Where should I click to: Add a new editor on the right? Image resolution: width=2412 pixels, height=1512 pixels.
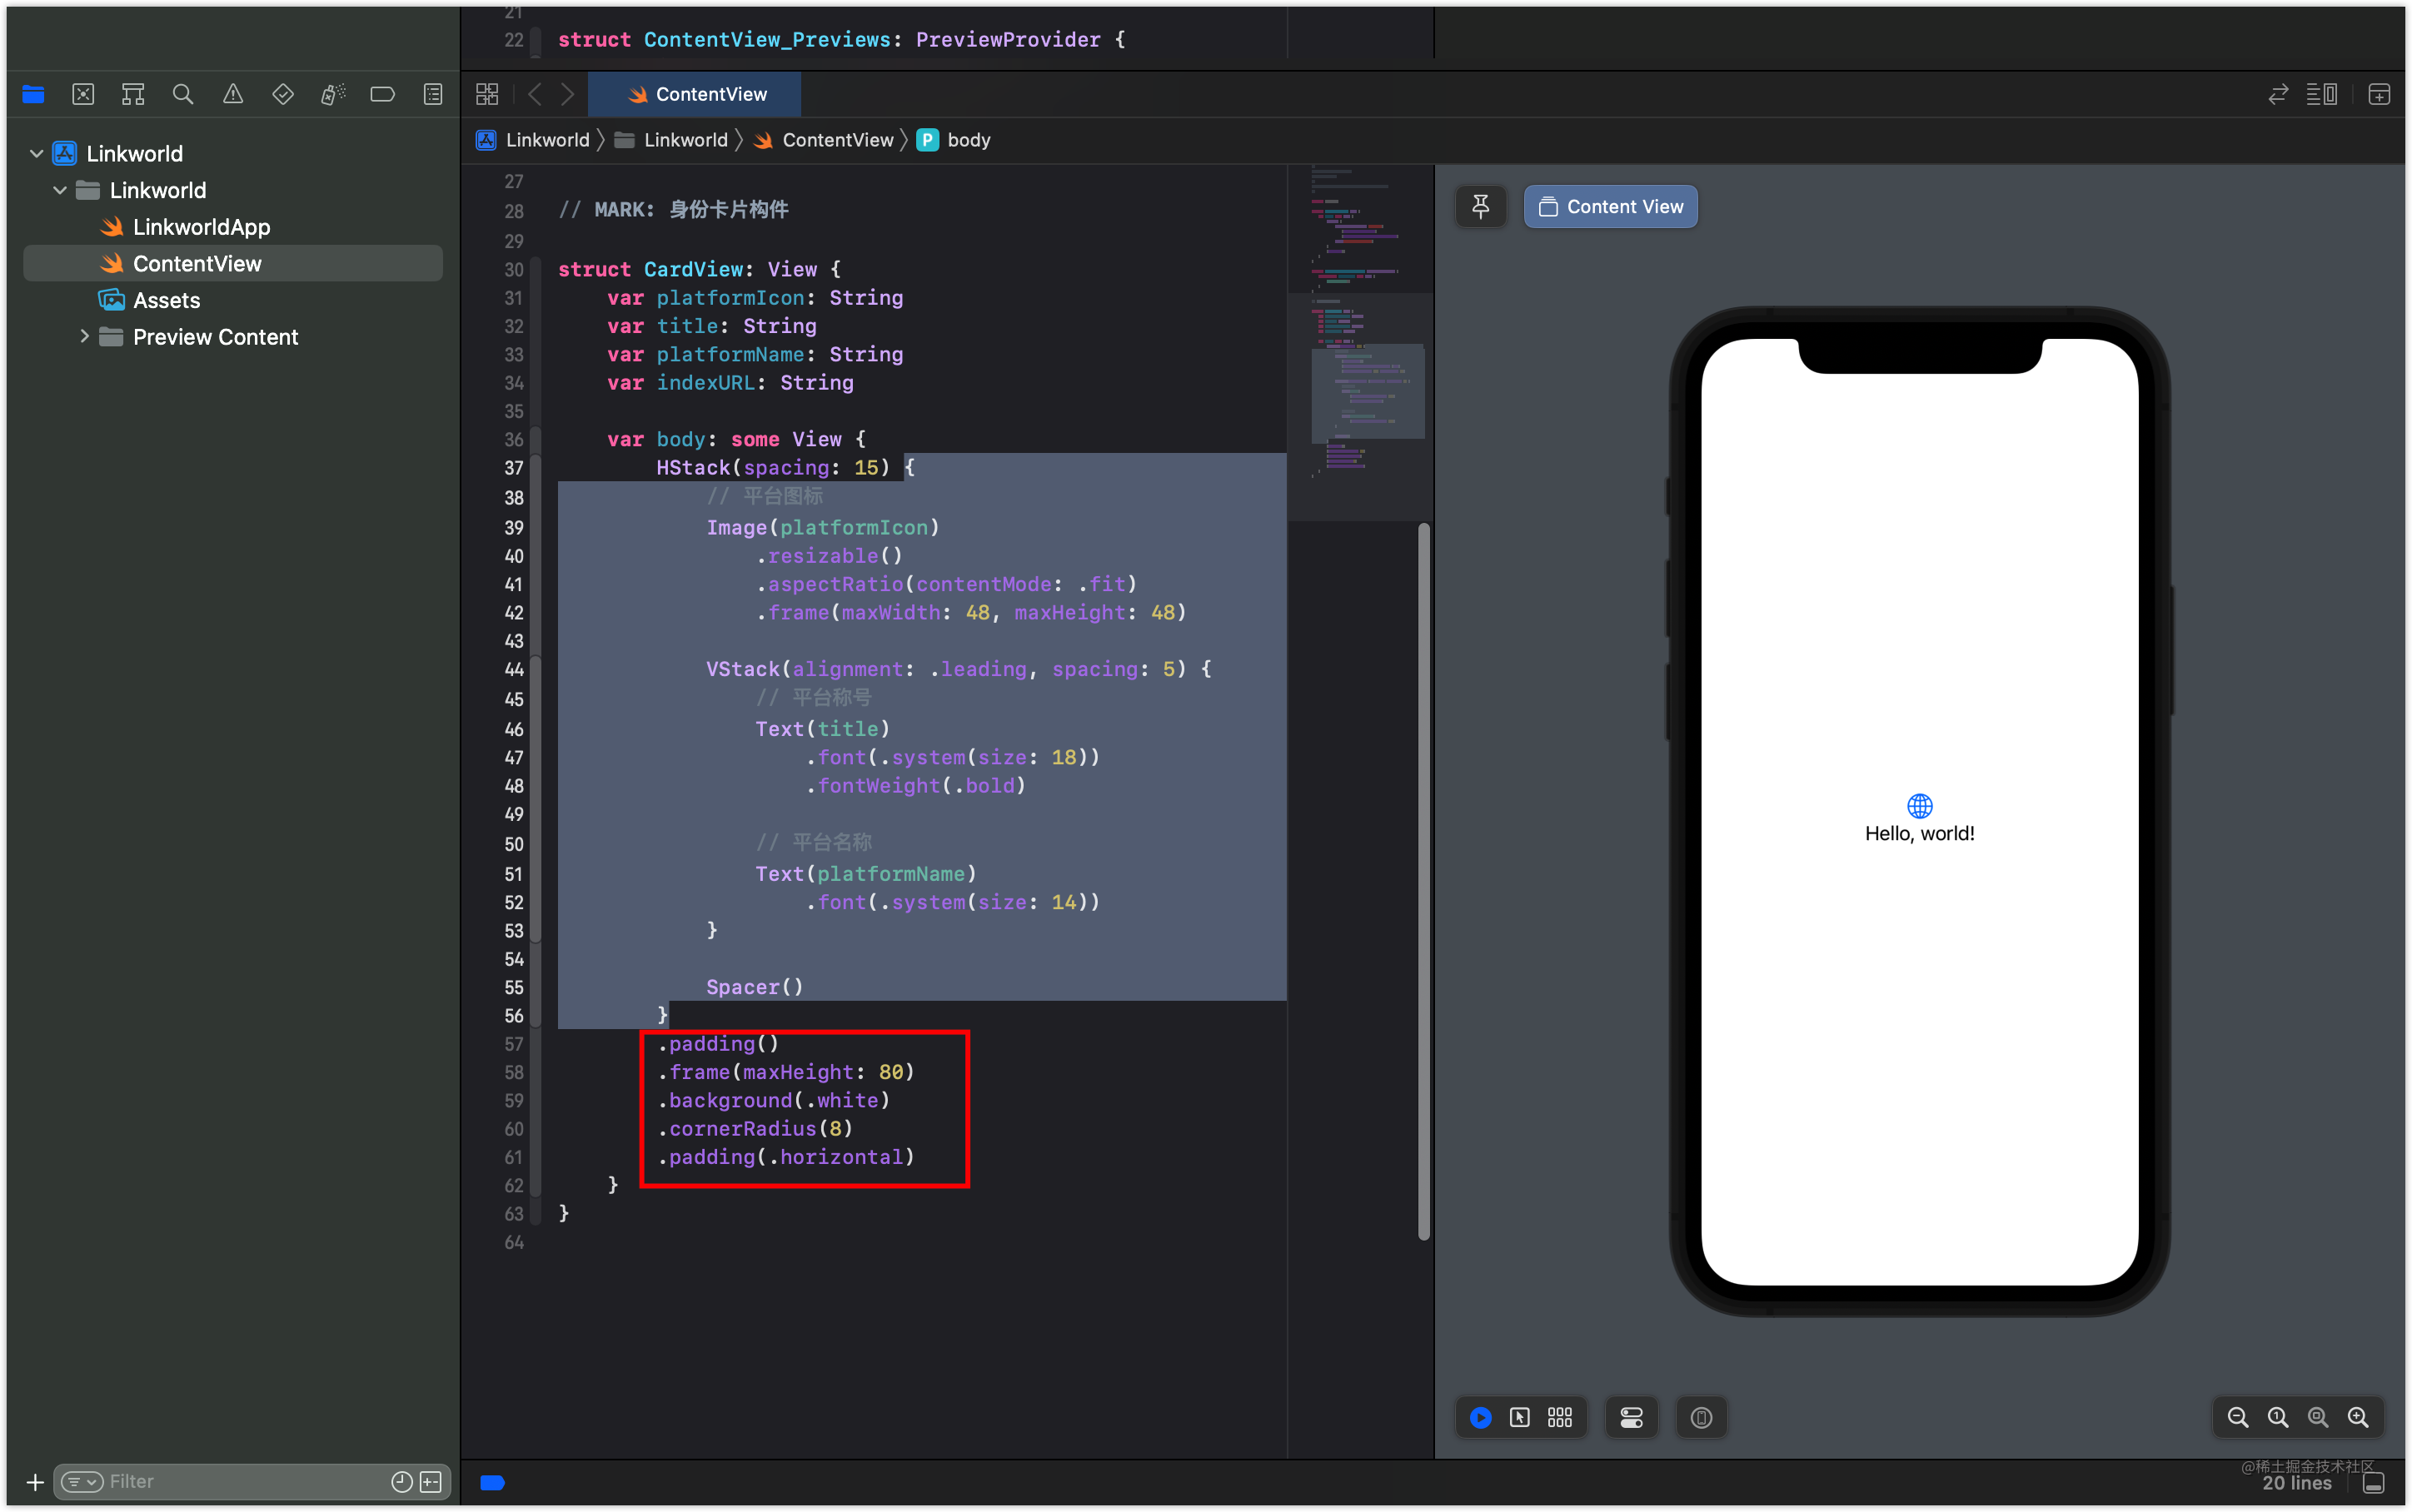click(2379, 94)
